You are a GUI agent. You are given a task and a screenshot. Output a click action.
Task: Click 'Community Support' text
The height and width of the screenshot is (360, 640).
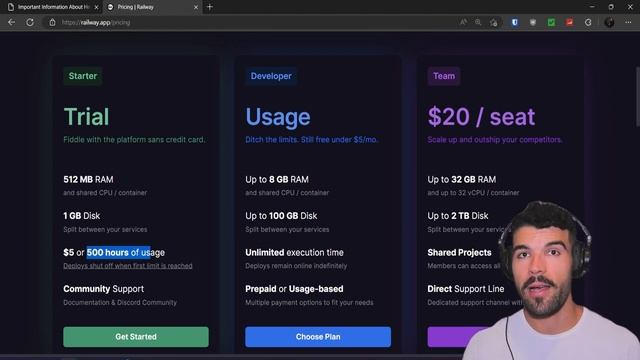(104, 289)
